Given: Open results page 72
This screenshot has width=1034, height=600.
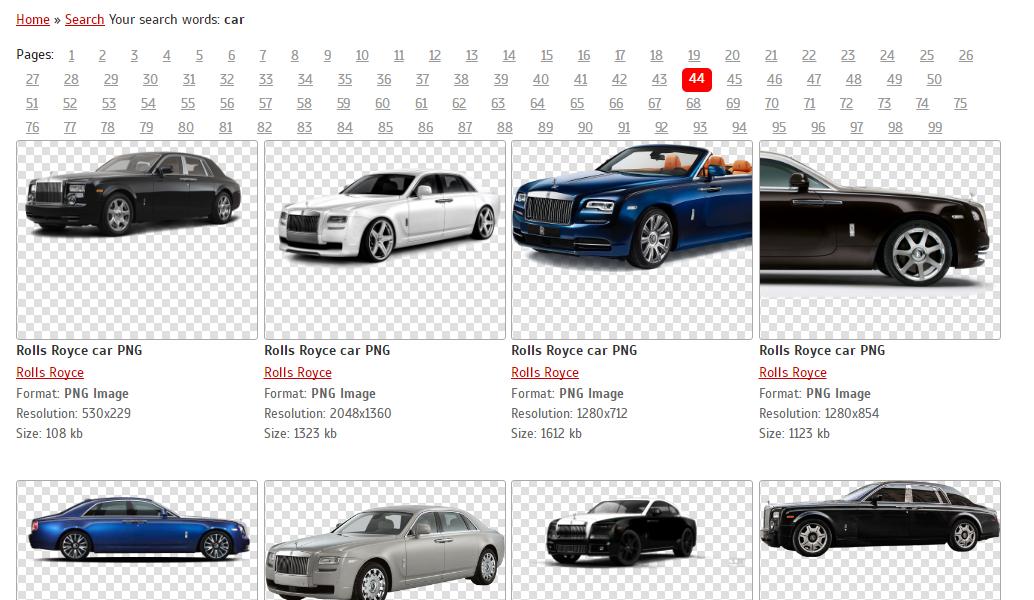Looking at the screenshot, I should tap(846, 104).
